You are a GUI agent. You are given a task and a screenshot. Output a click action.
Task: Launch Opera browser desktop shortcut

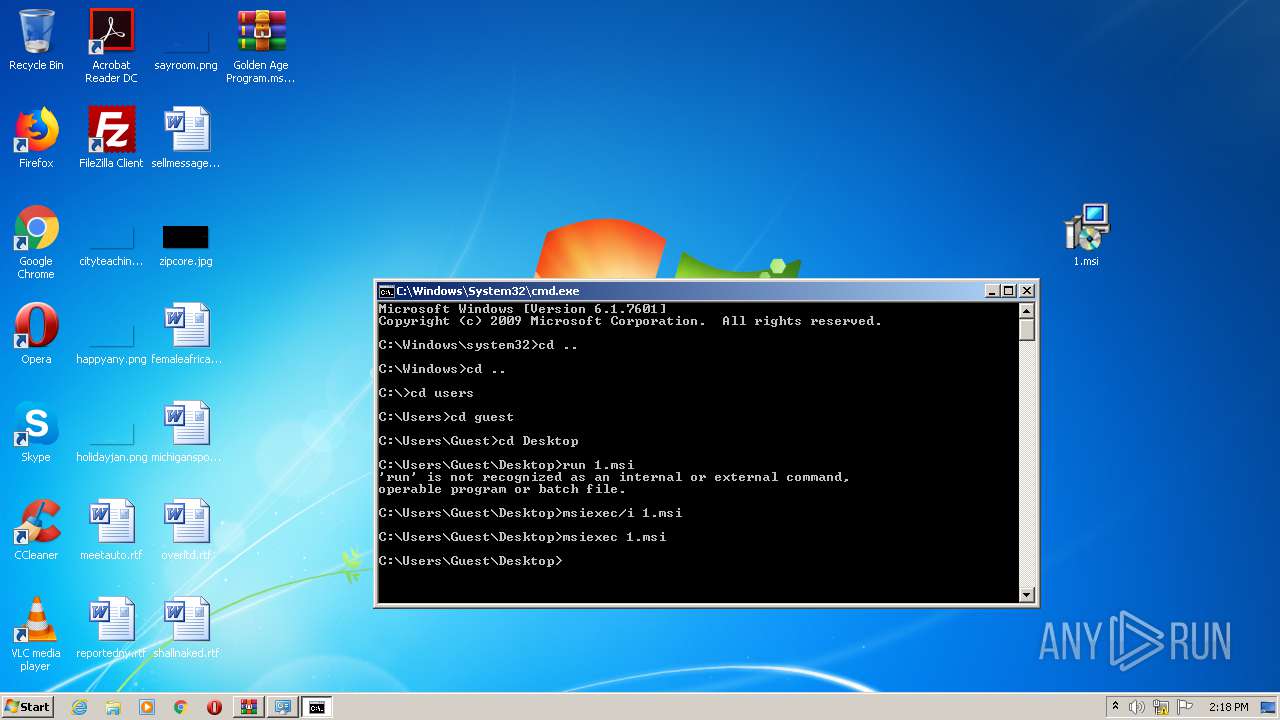point(36,334)
